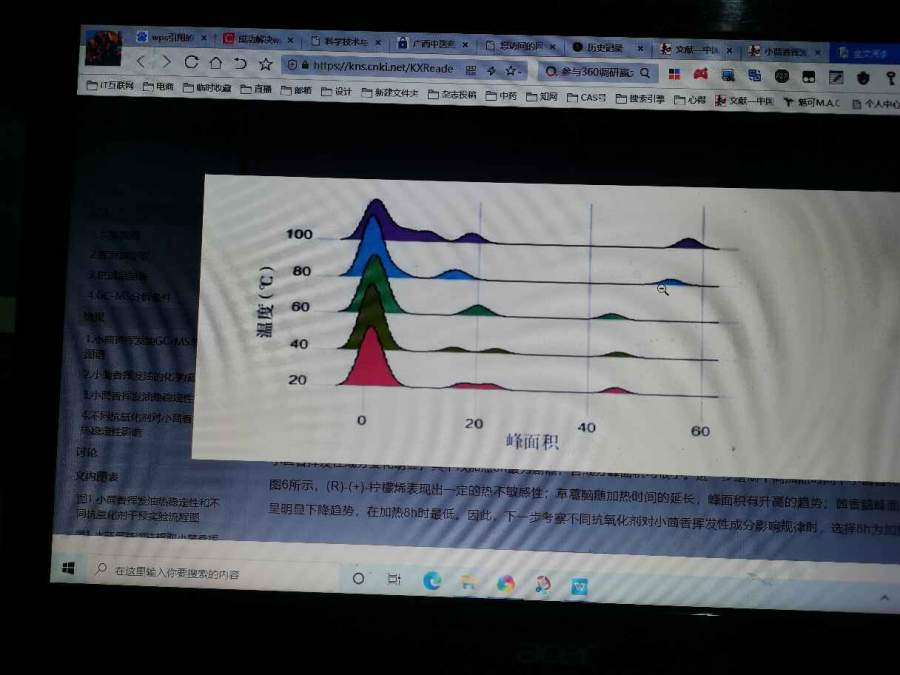
Task: Open Microsoft Edge from the taskbar
Action: tap(432, 581)
